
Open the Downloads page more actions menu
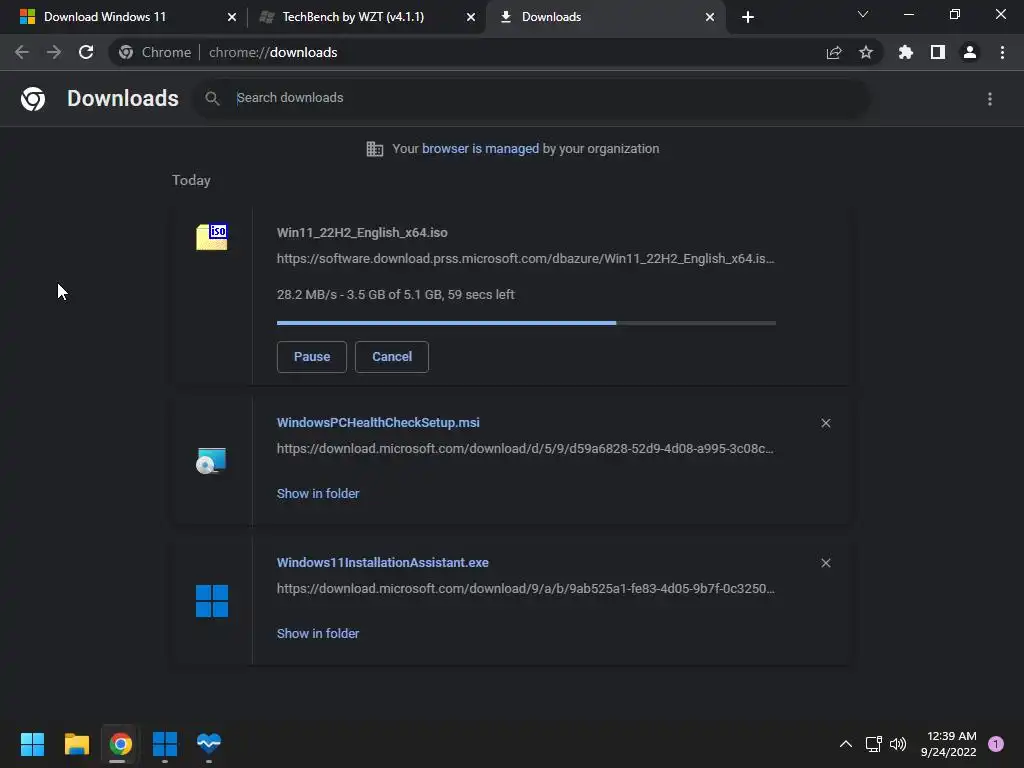click(990, 99)
